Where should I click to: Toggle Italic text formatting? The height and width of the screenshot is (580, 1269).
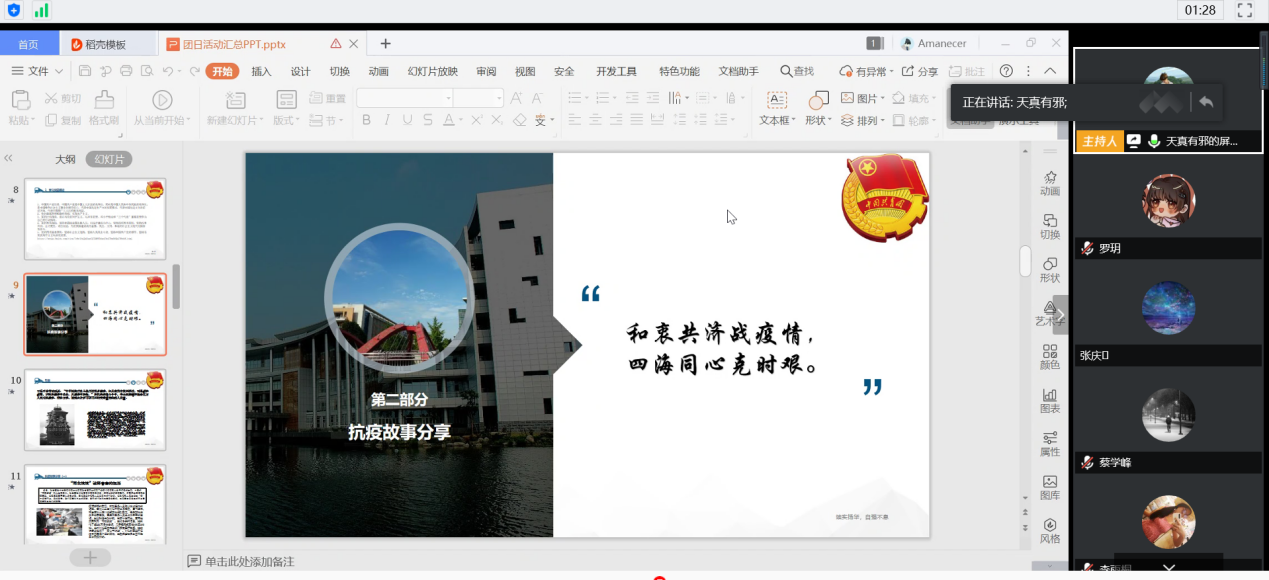coord(387,120)
